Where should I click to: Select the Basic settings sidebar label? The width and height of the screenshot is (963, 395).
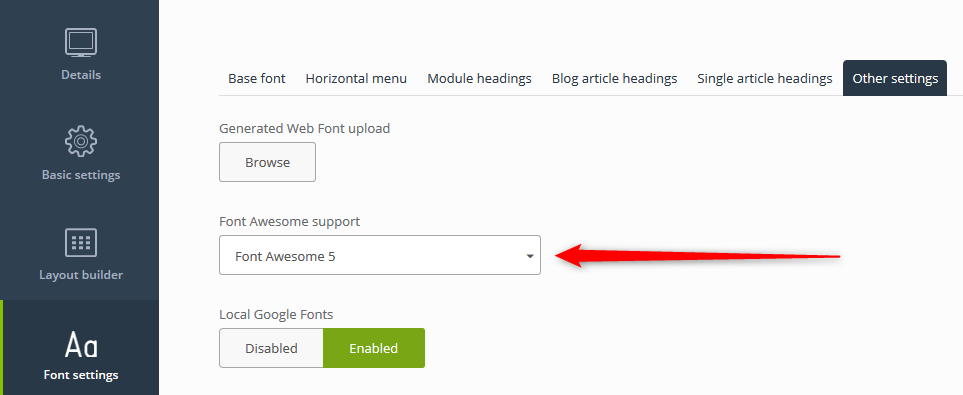click(80, 175)
